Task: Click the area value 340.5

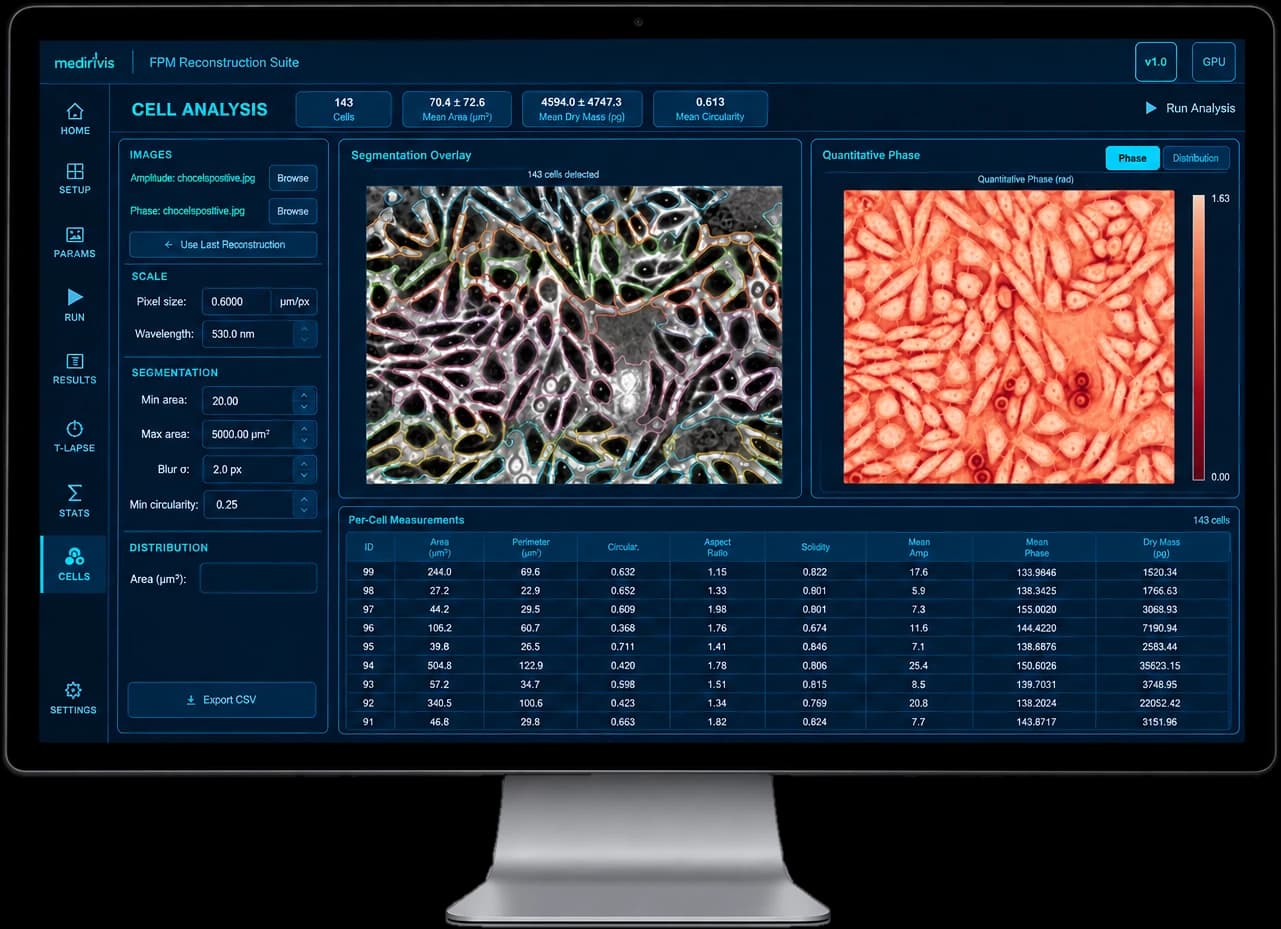Action: (439, 703)
